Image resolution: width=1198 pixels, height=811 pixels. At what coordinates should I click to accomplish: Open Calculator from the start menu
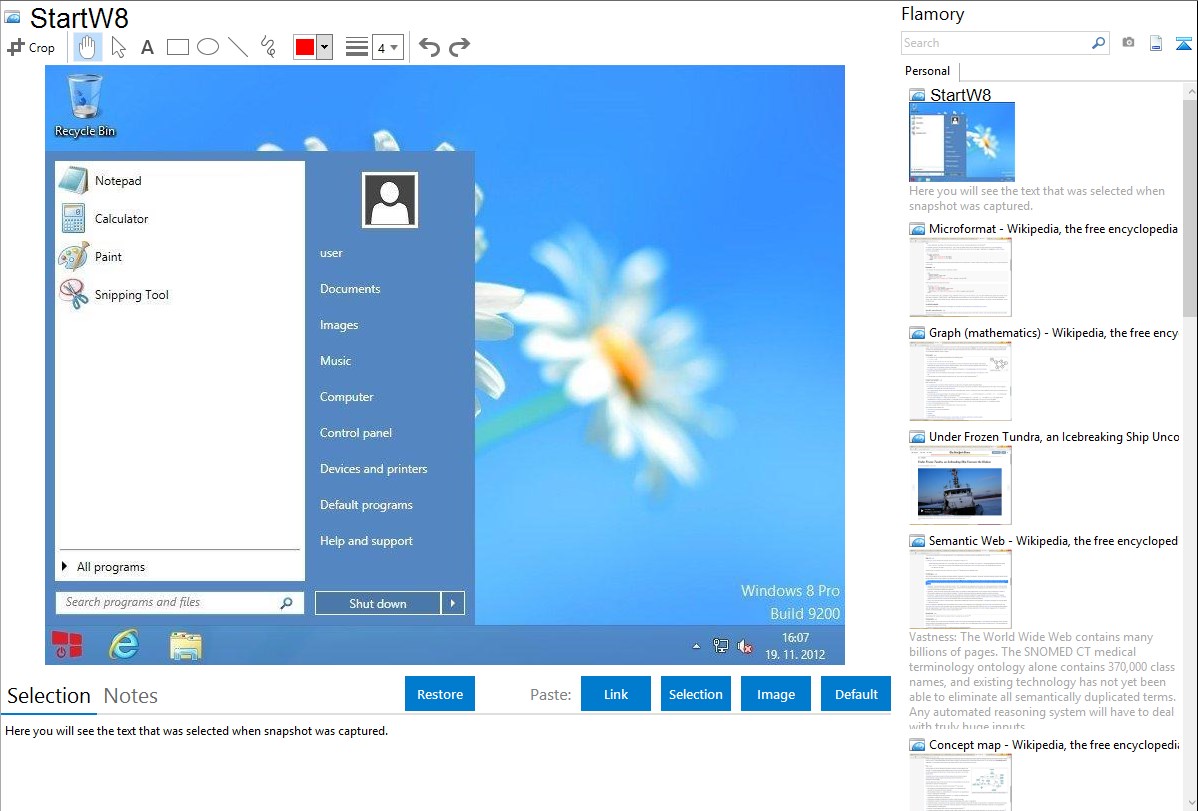[180, 219]
